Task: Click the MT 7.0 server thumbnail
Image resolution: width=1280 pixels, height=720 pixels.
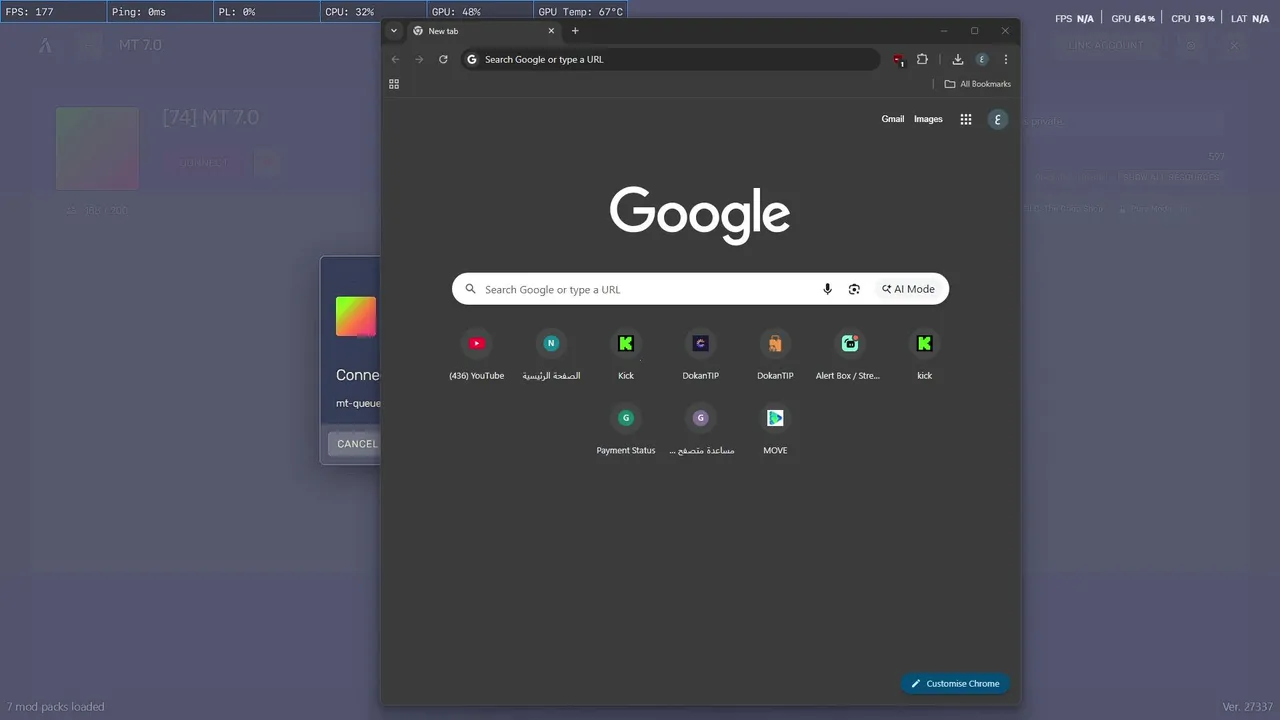Action: pos(97,149)
